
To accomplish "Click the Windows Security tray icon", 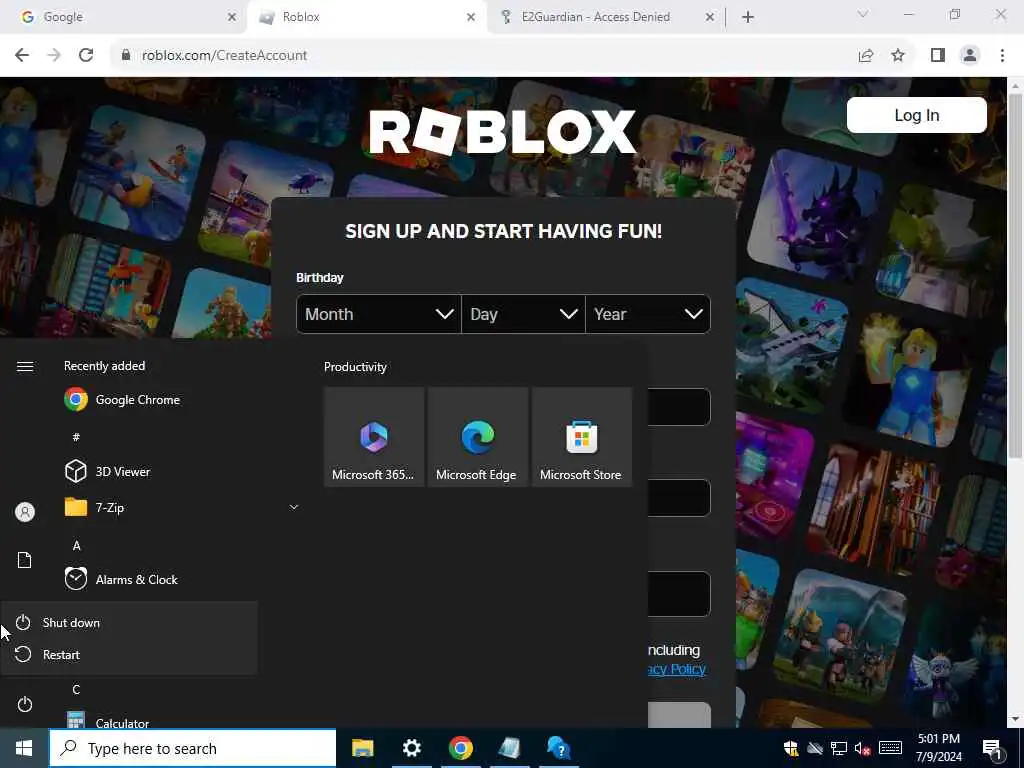I will (790, 748).
